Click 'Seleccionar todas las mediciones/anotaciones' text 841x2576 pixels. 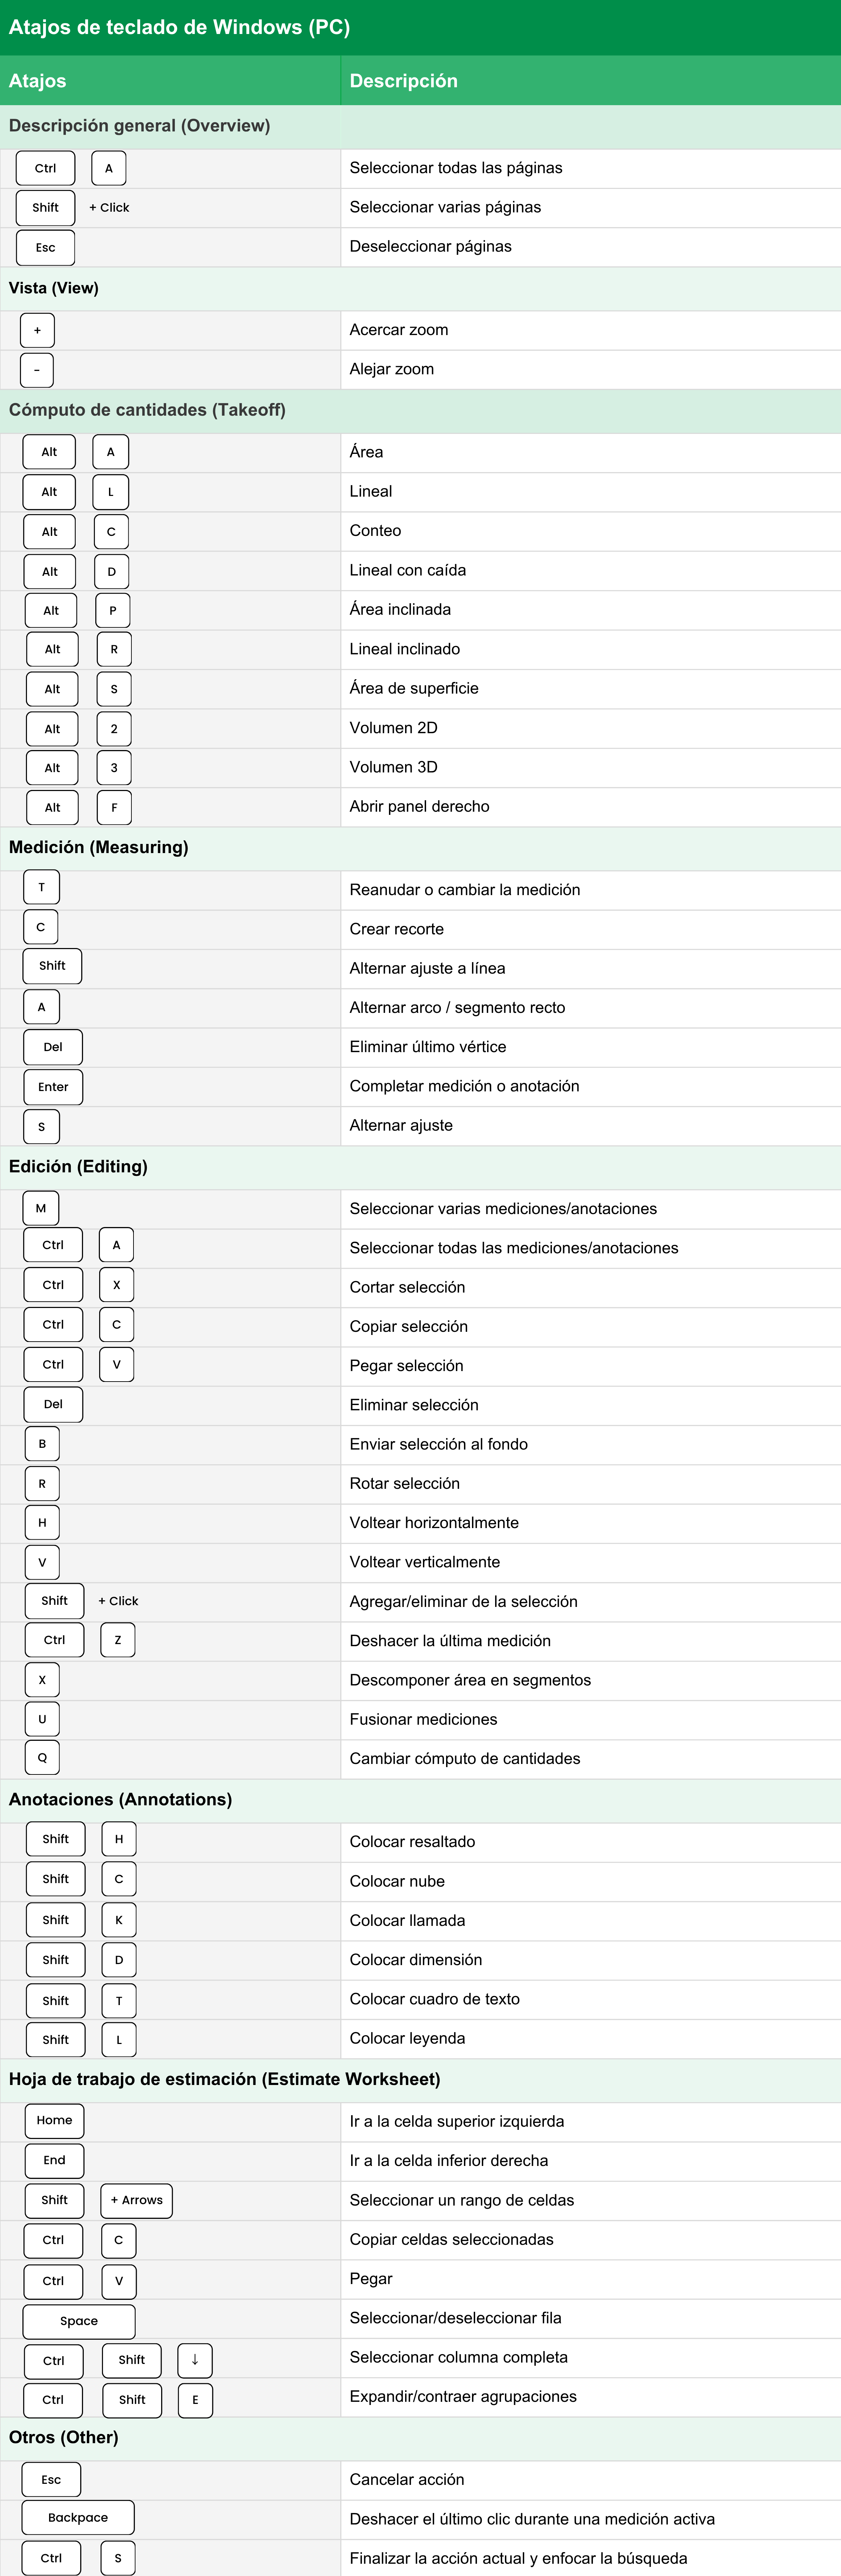pyautogui.click(x=514, y=1248)
